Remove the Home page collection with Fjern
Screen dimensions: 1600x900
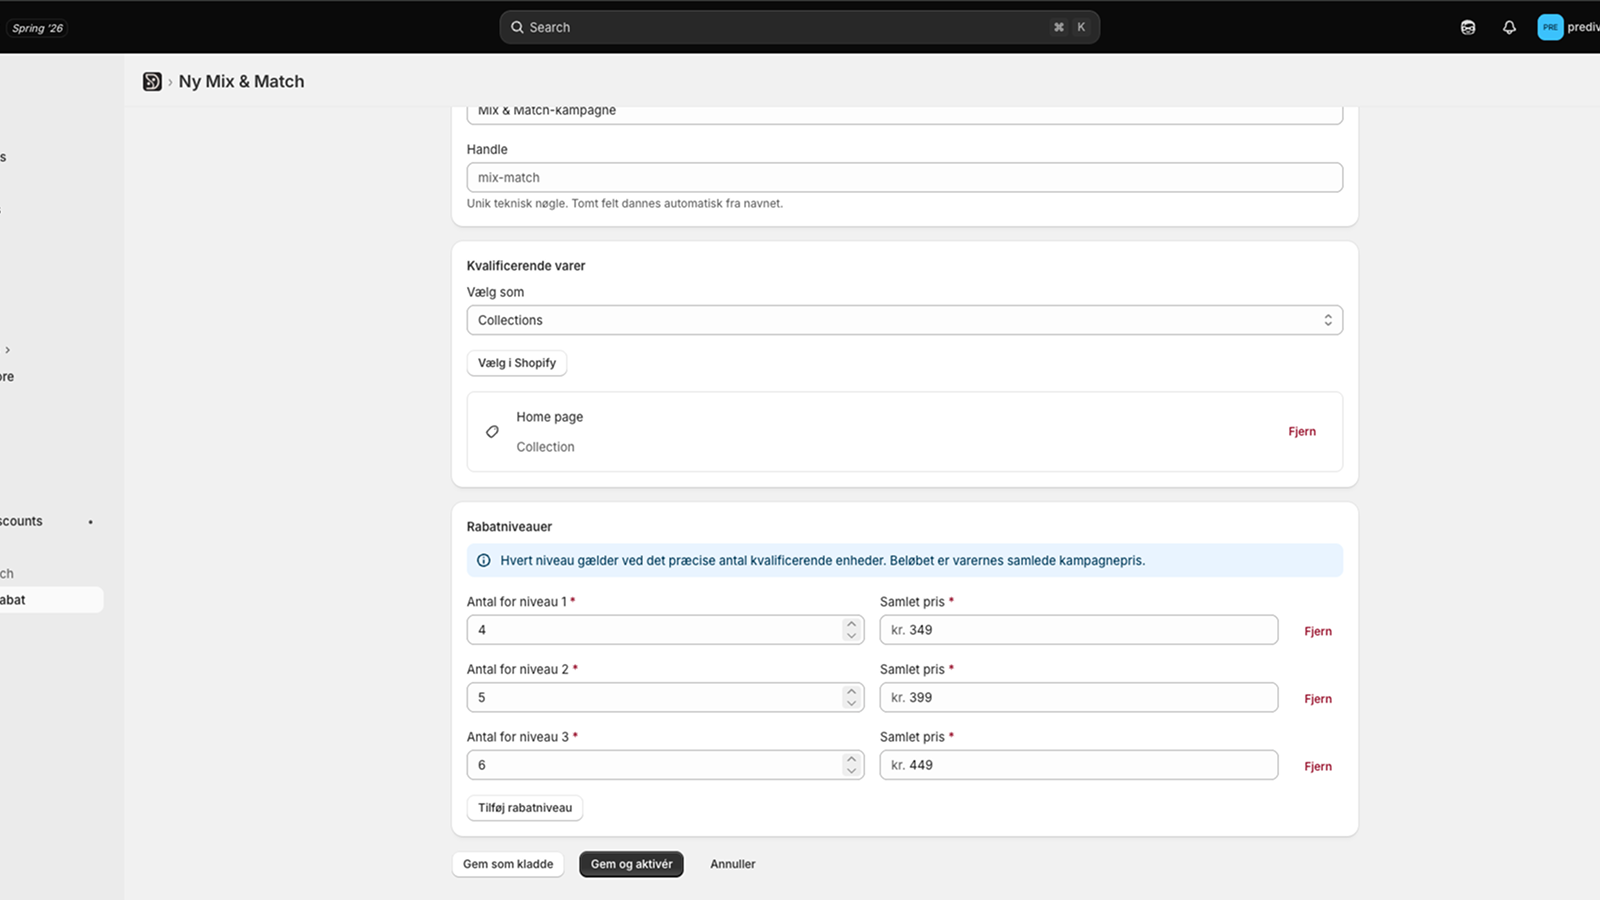[x=1302, y=432]
